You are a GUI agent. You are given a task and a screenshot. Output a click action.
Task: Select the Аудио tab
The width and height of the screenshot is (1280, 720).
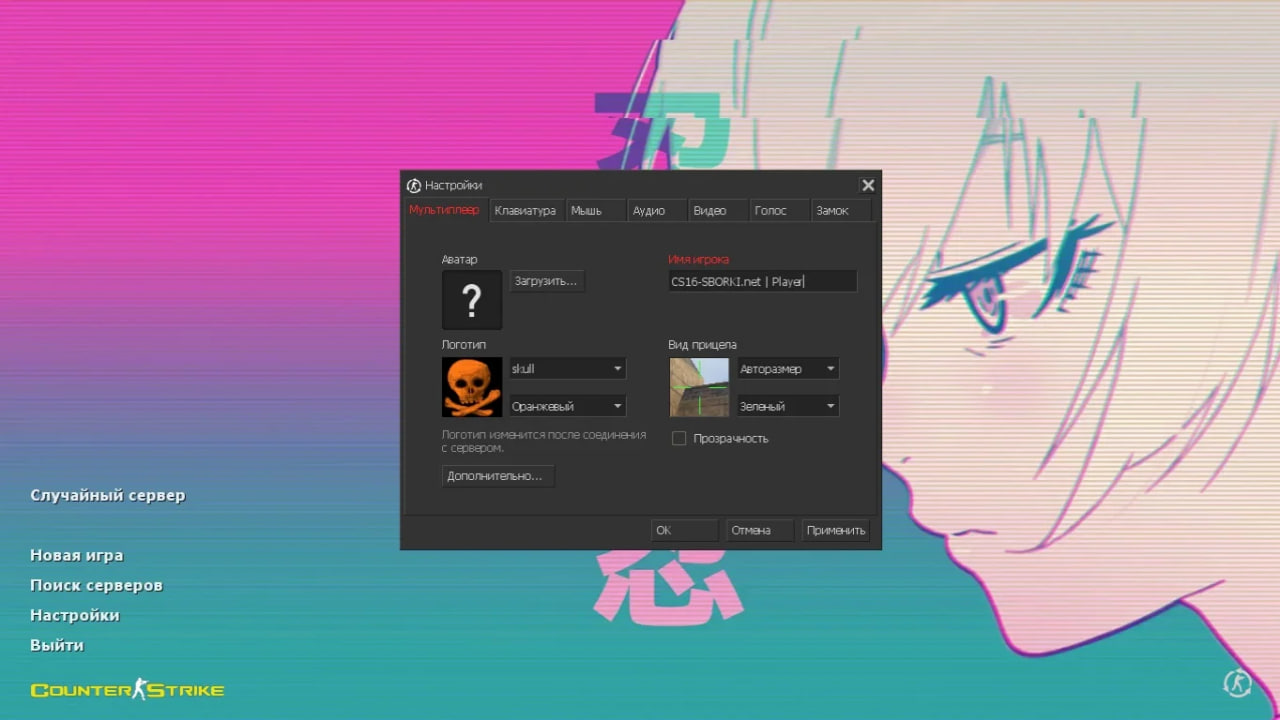(x=649, y=211)
